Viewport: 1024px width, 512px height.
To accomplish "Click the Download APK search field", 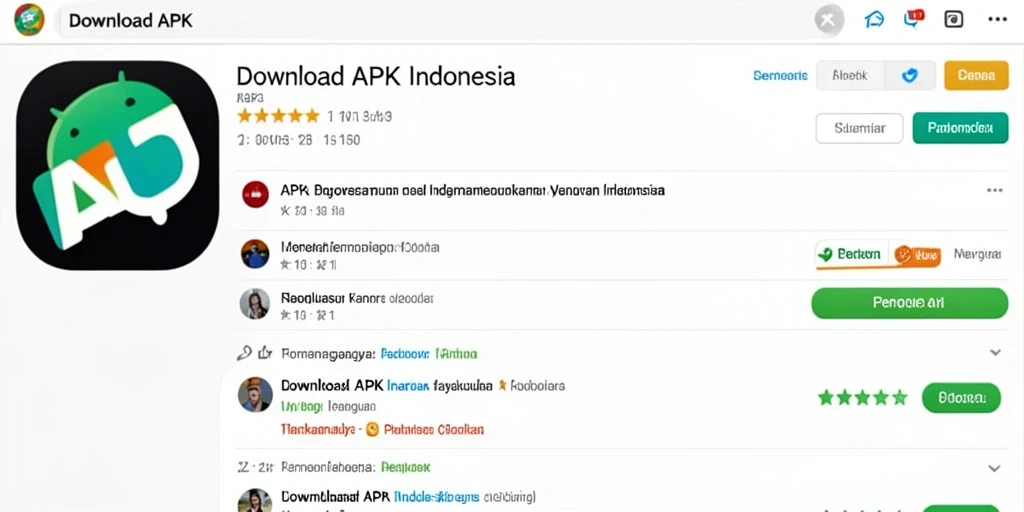I will 438,20.
